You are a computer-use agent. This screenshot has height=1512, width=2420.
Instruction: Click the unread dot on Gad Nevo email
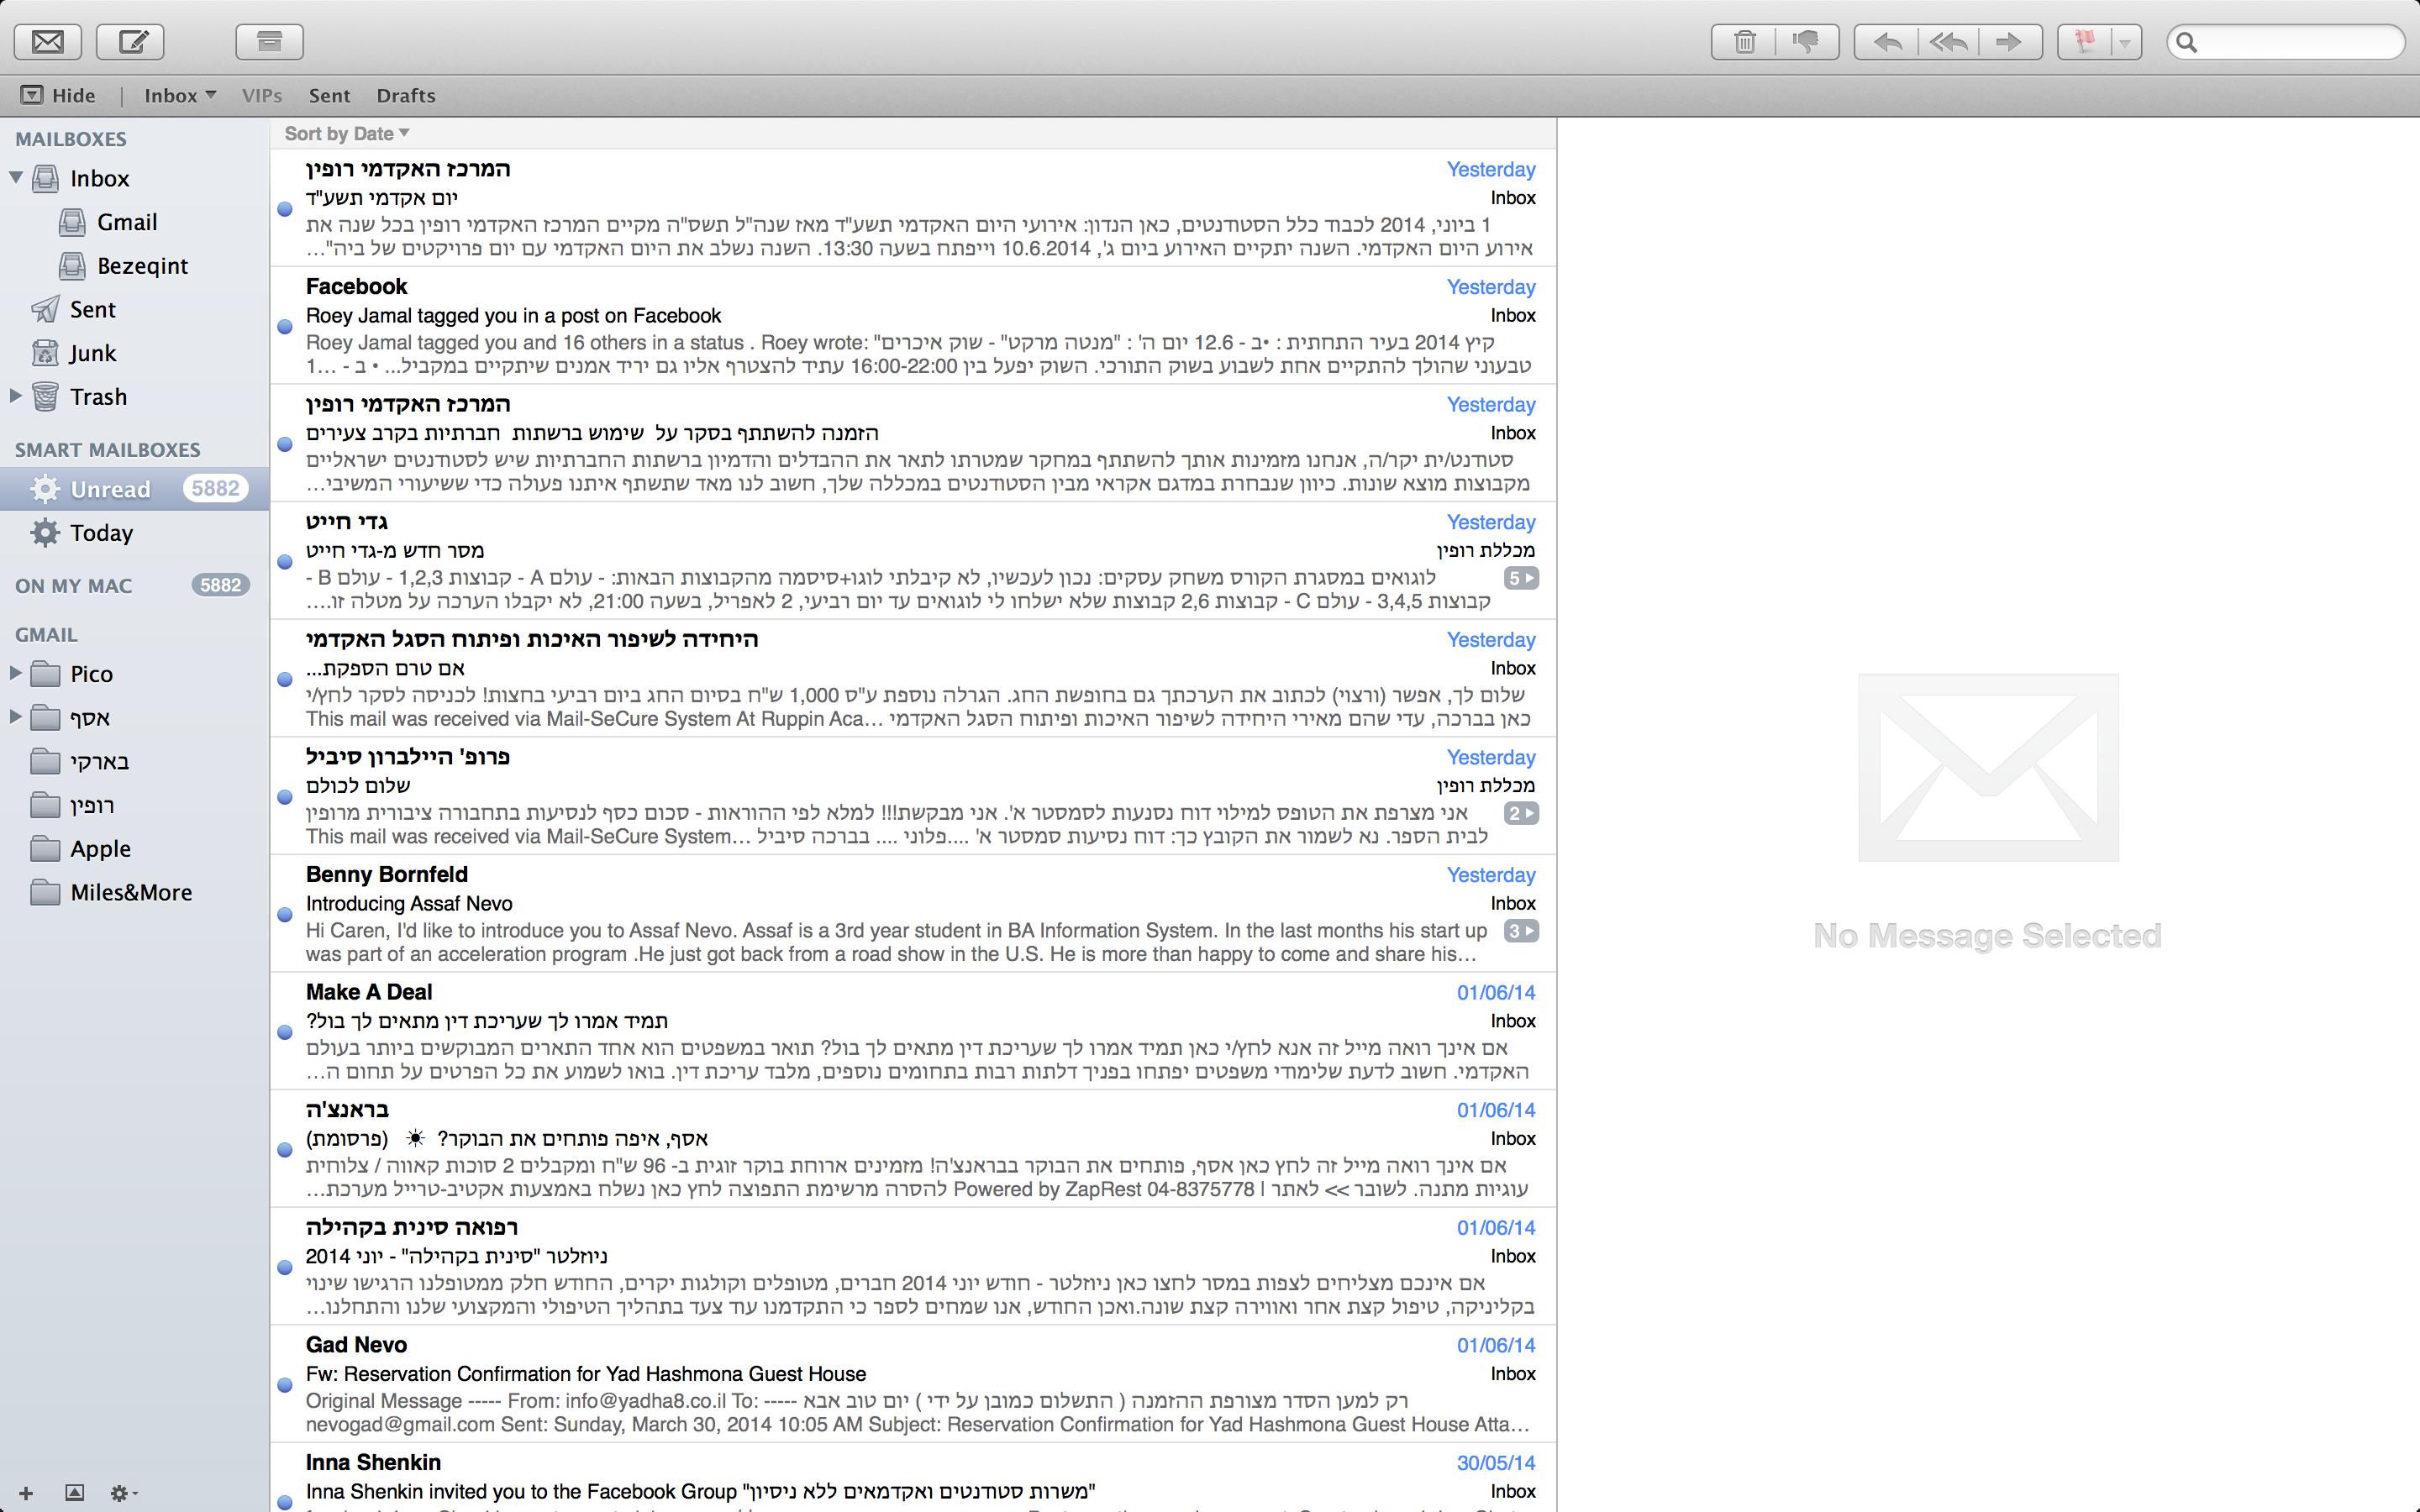pyautogui.click(x=285, y=1385)
